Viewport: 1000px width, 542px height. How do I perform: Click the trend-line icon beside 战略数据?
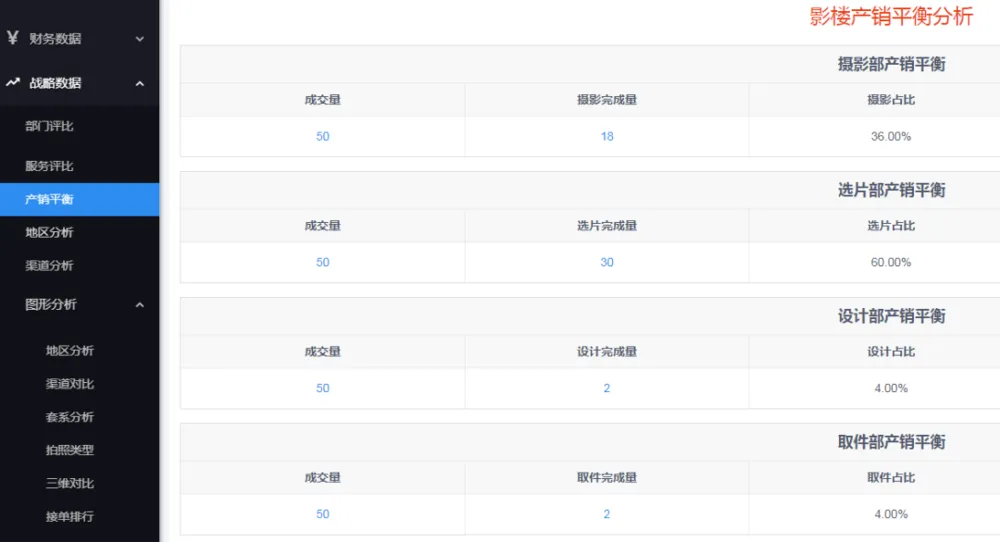point(13,83)
